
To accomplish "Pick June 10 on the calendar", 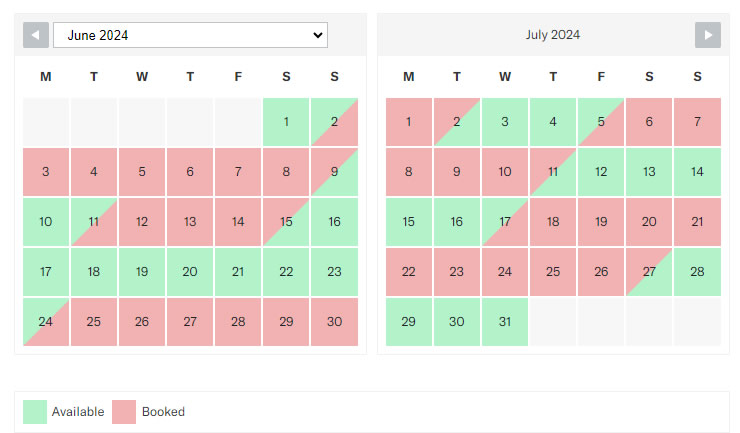I will (46, 222).
